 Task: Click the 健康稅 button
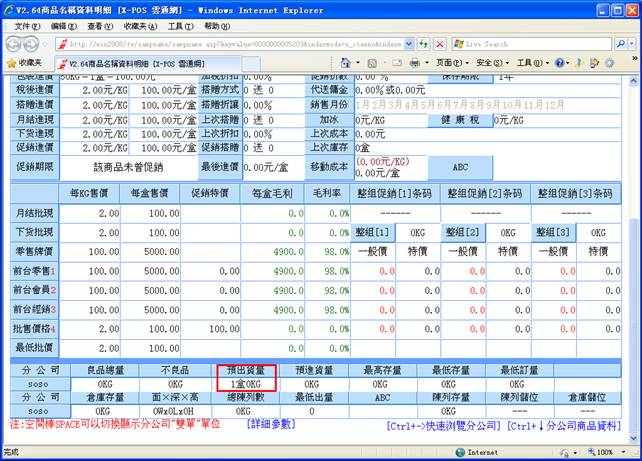click(x=462, y=118)
